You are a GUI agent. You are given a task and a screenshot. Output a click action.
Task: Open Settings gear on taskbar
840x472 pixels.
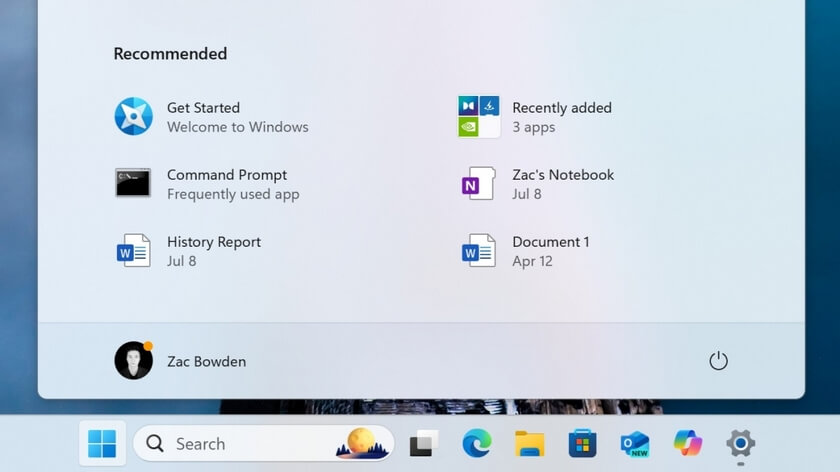pos(740,443)
